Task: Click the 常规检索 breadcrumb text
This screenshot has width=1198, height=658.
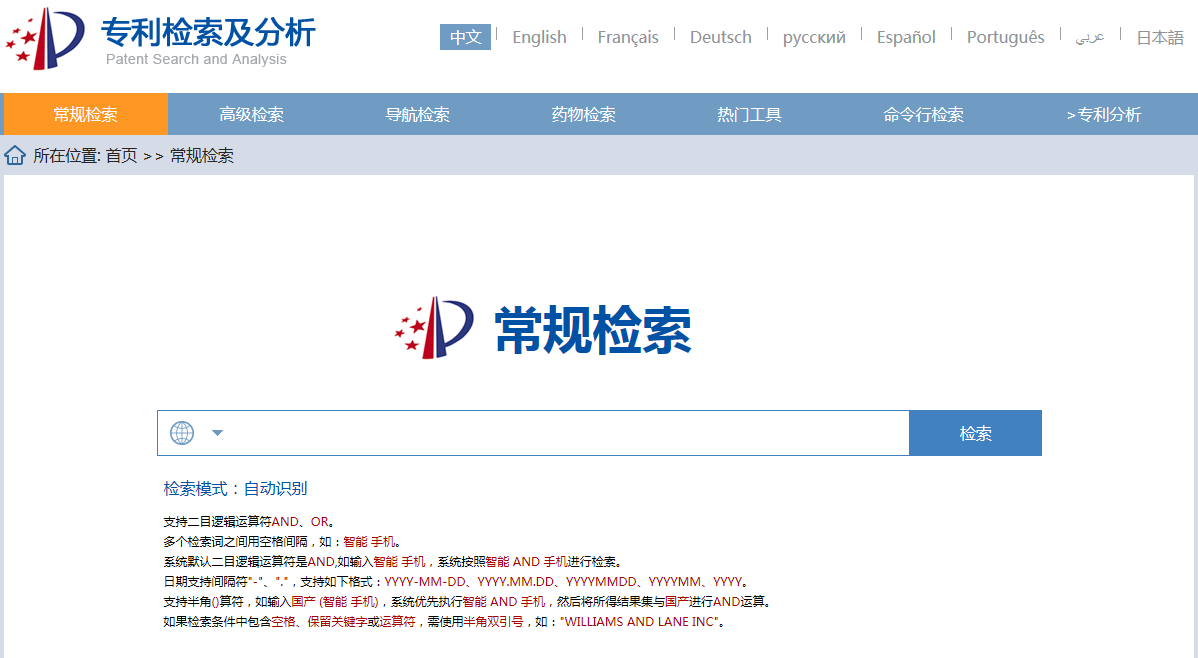Action: pos(202,156)
